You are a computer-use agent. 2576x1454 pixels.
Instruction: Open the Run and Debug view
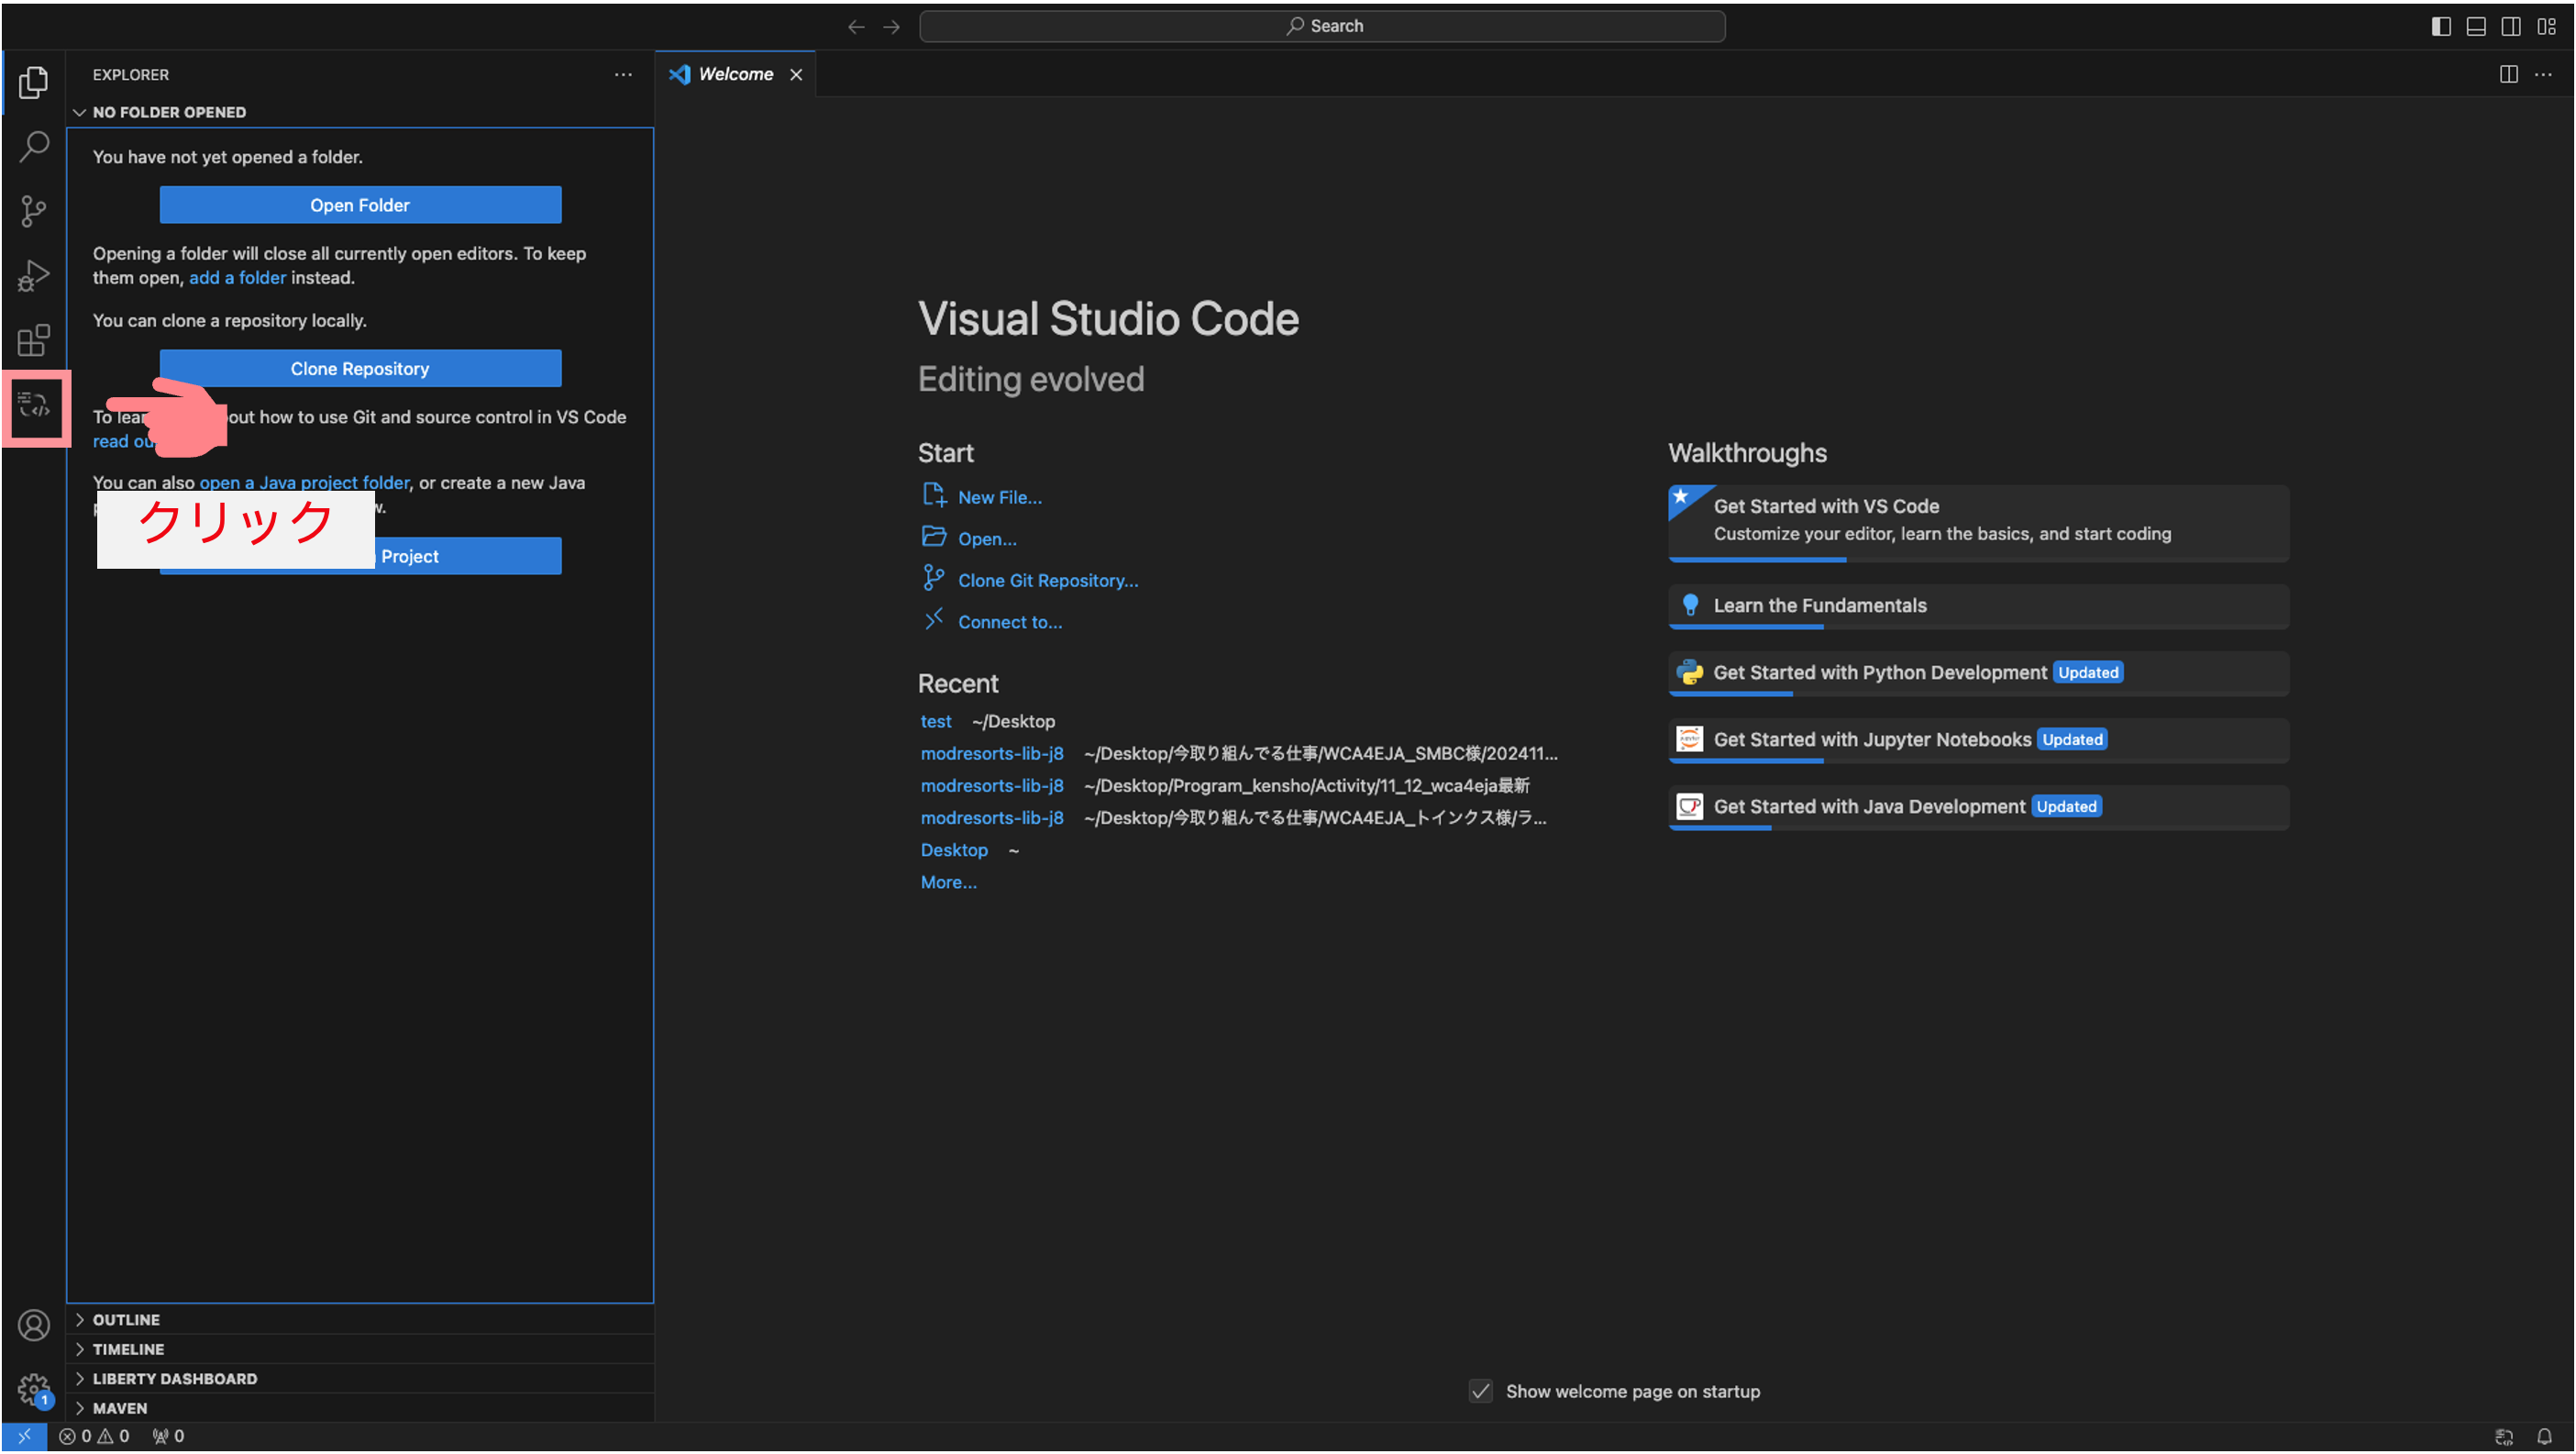(x=33, y=276)
